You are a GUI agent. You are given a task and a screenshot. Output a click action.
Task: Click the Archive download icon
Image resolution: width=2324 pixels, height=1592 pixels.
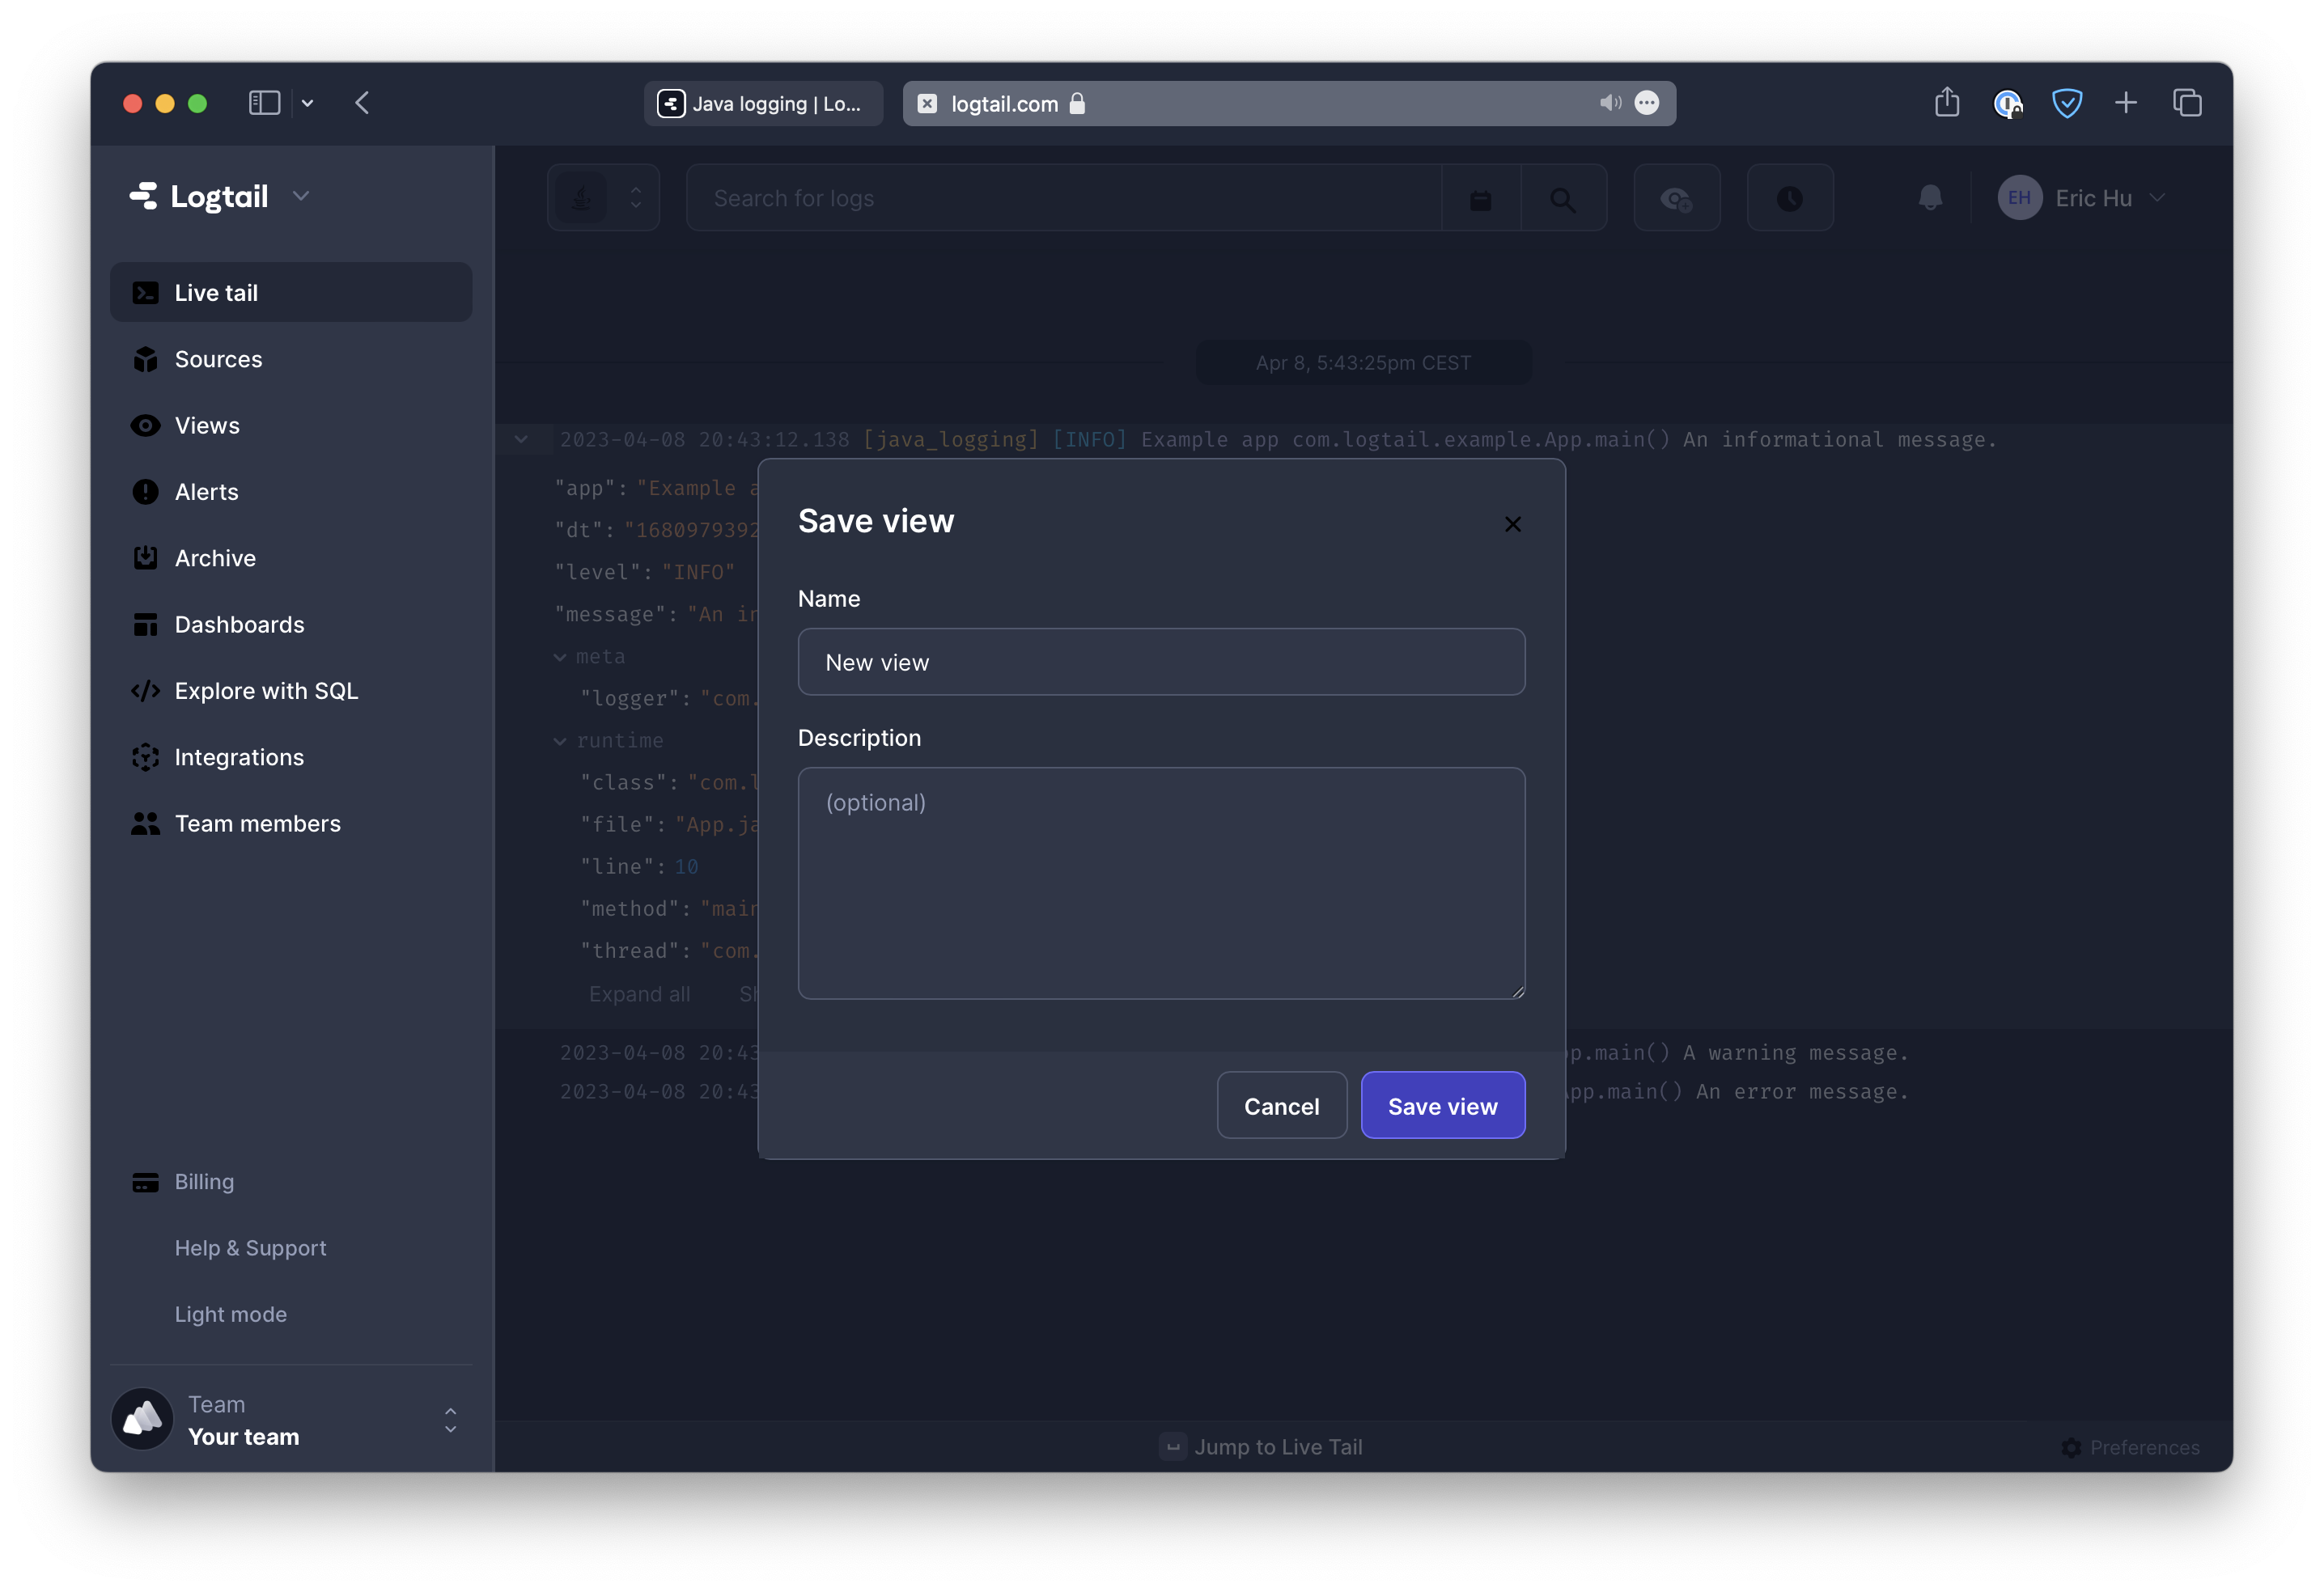(x=145, y=558)
